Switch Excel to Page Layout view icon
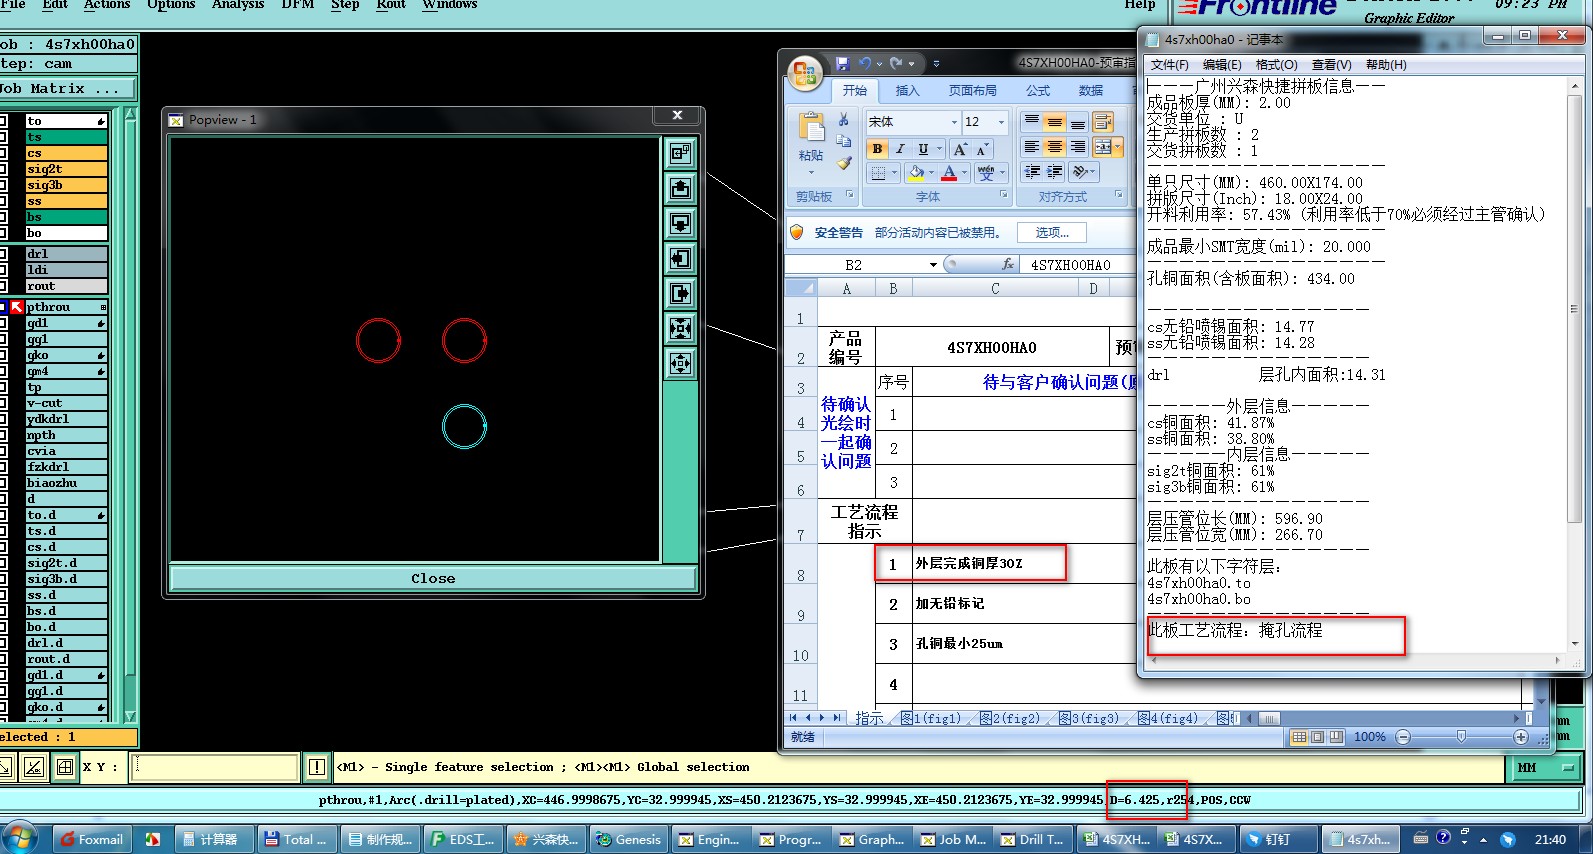Viewport: 1593px width, 854px height. pyautogui.click(x=1317, y=737)
